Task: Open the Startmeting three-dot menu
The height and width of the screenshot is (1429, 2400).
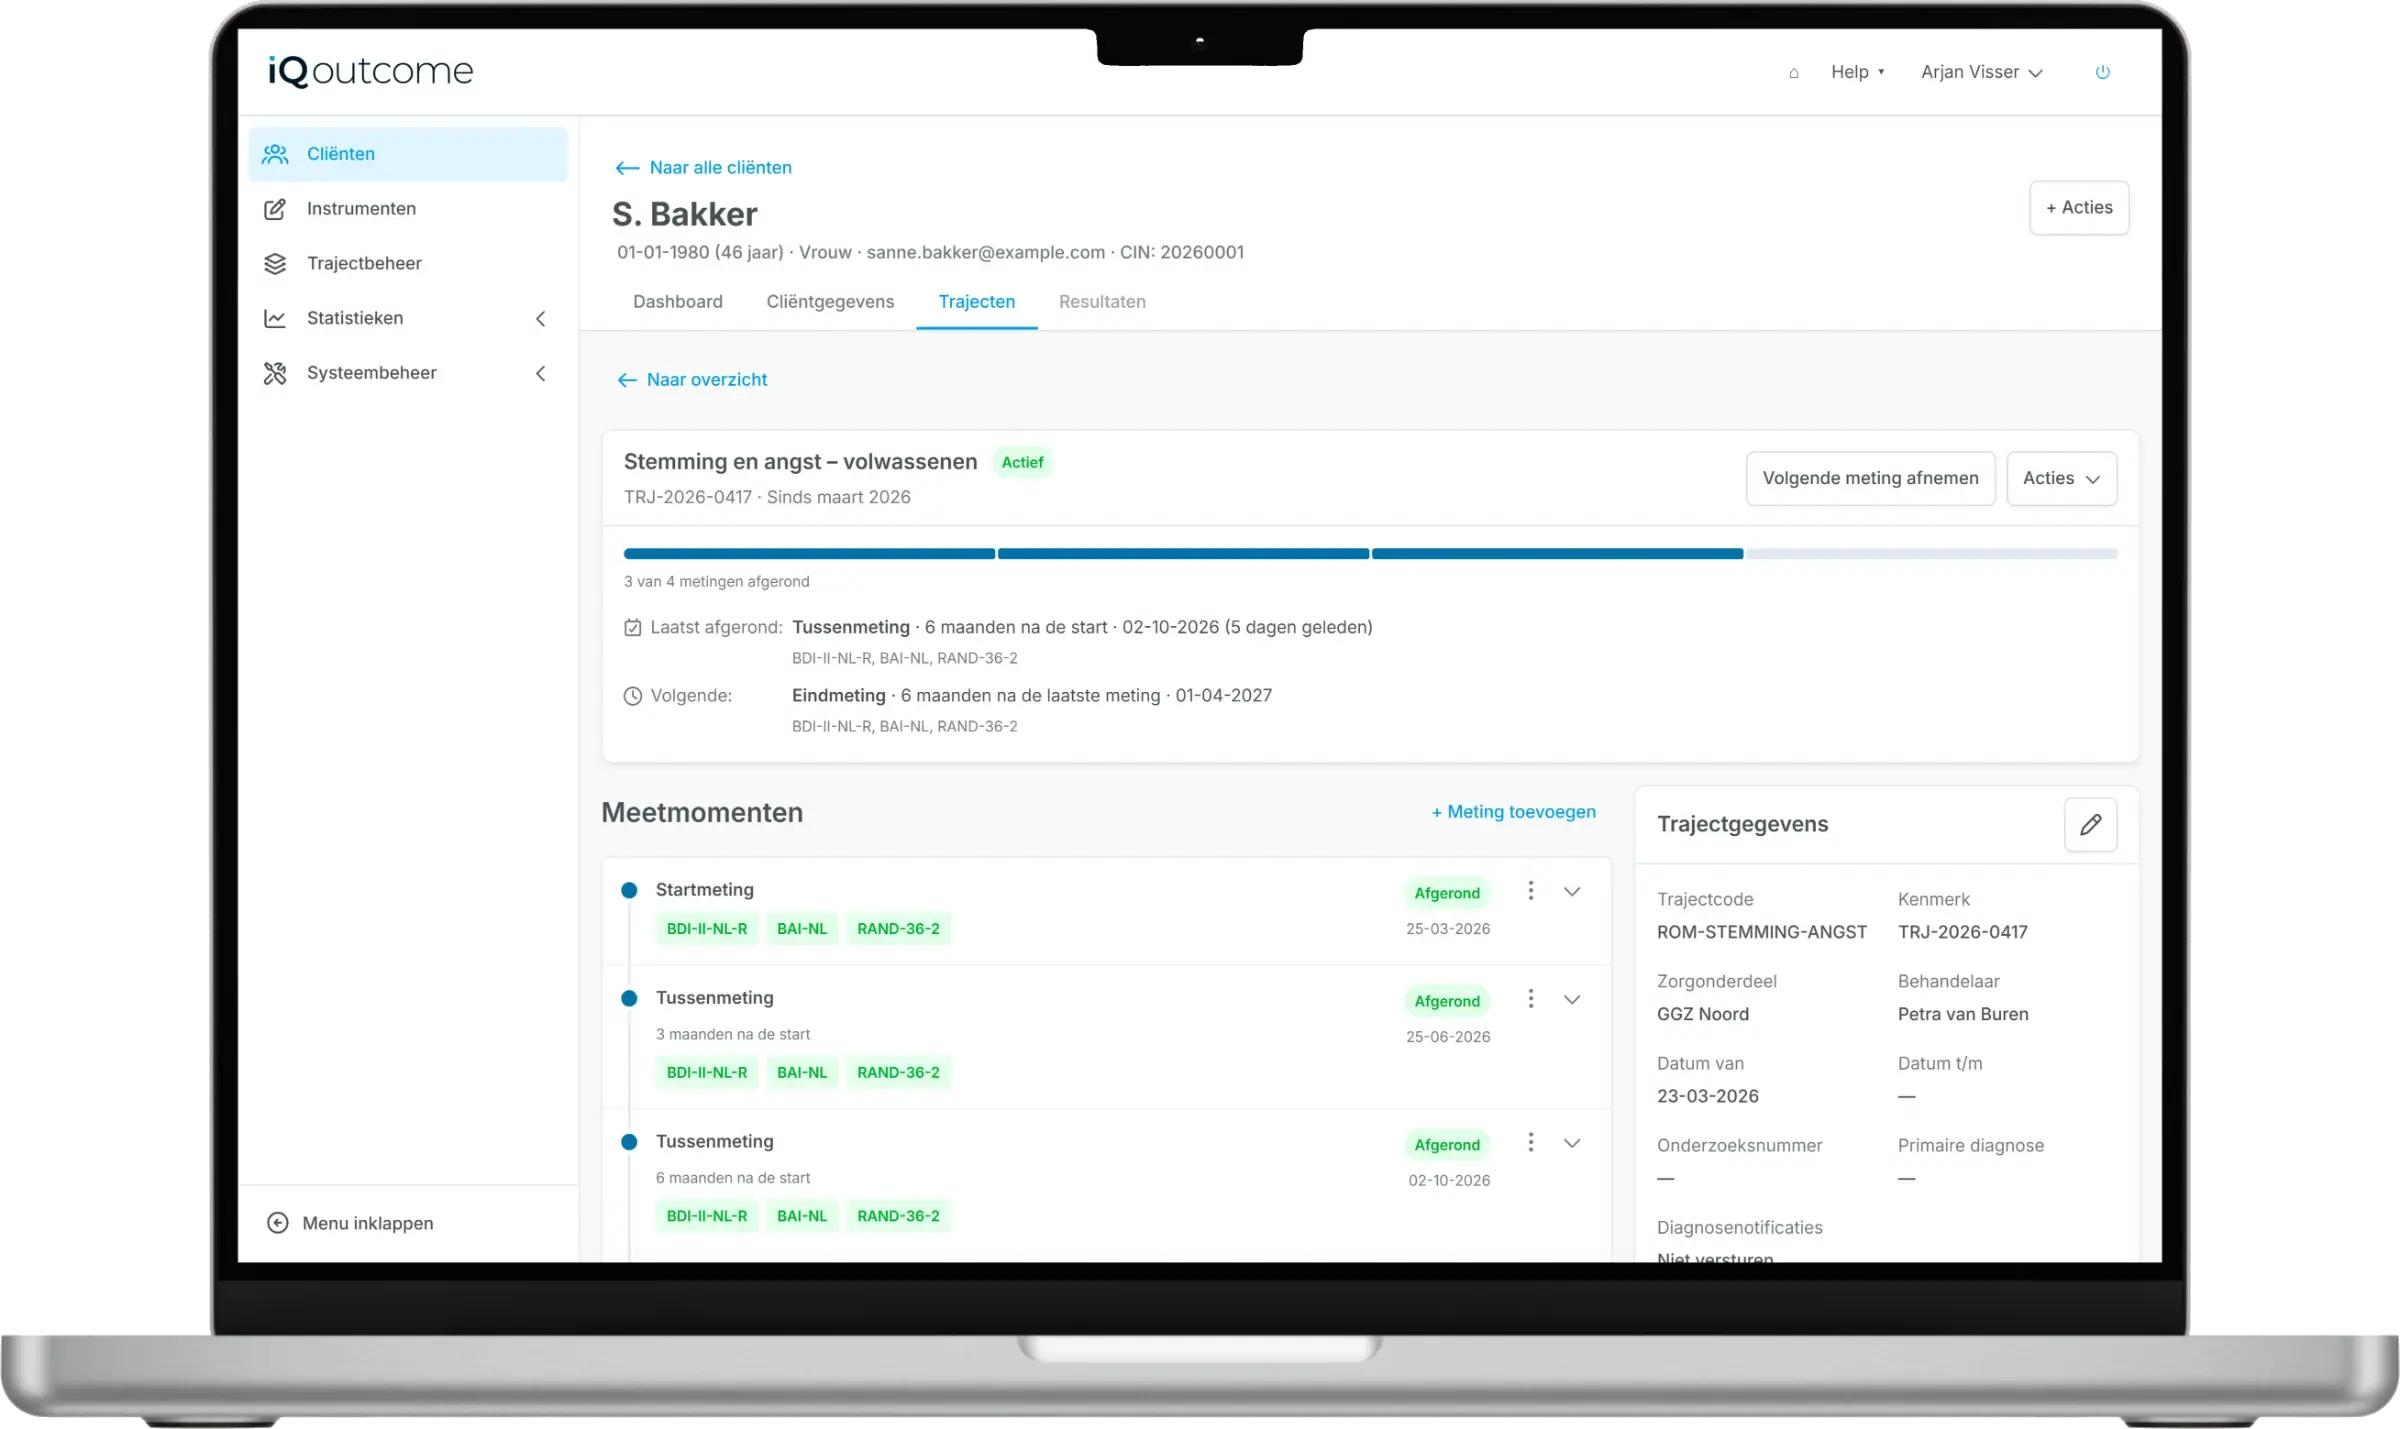Action: tap(1530, 891)
